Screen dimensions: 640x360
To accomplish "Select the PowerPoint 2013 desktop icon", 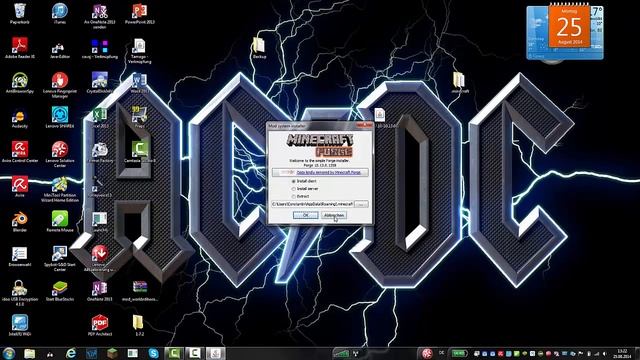I will (140, 14).
